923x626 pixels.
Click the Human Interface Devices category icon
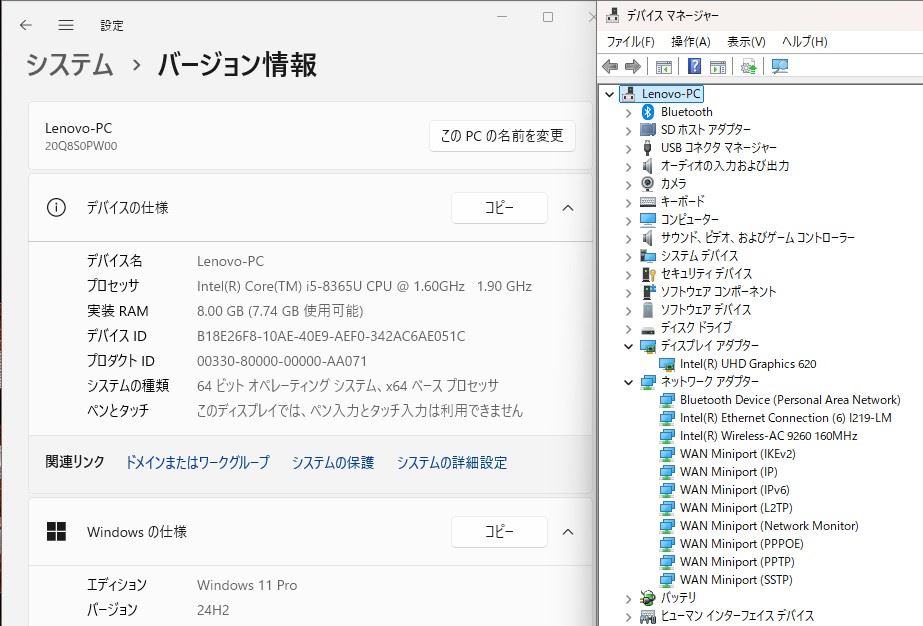tap(648, 617)
